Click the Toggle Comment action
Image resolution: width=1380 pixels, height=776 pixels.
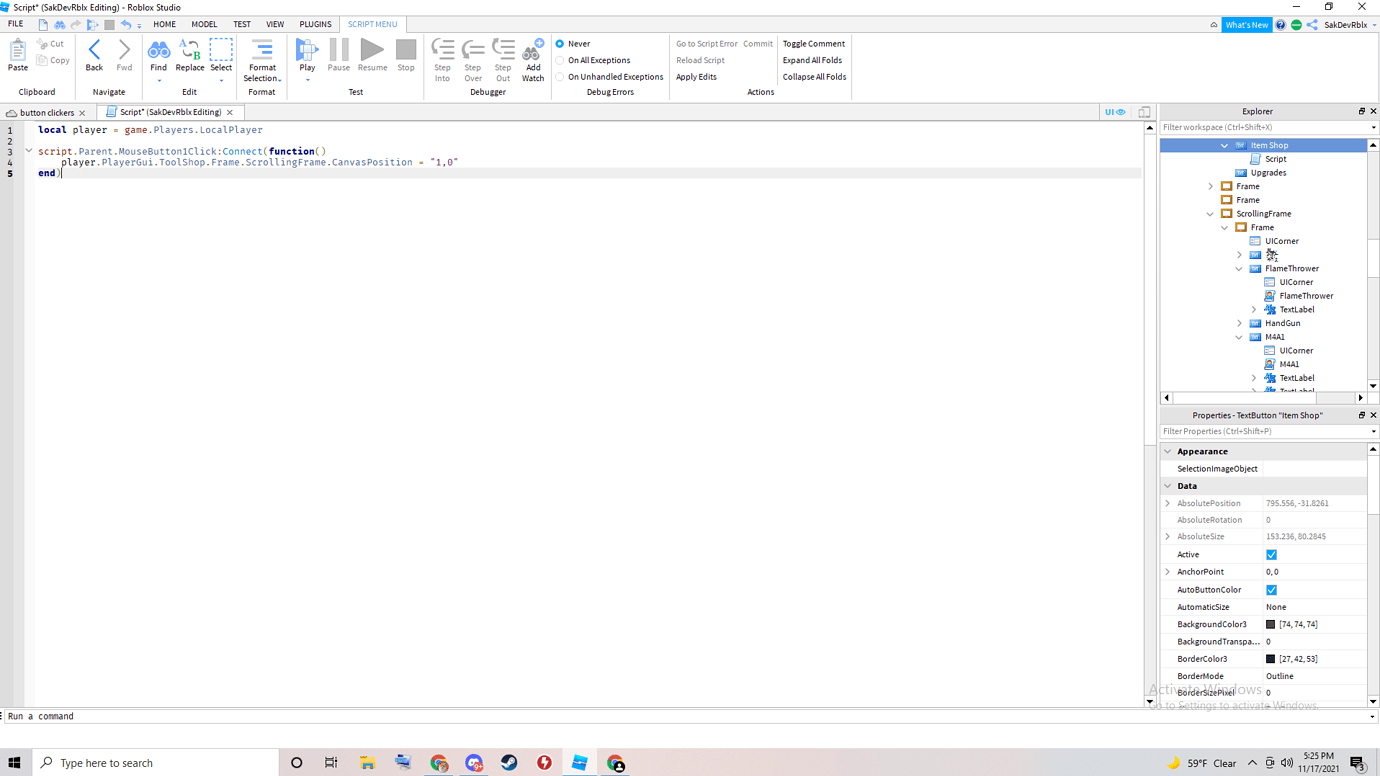pyautogui.click(x=814, y=43)
